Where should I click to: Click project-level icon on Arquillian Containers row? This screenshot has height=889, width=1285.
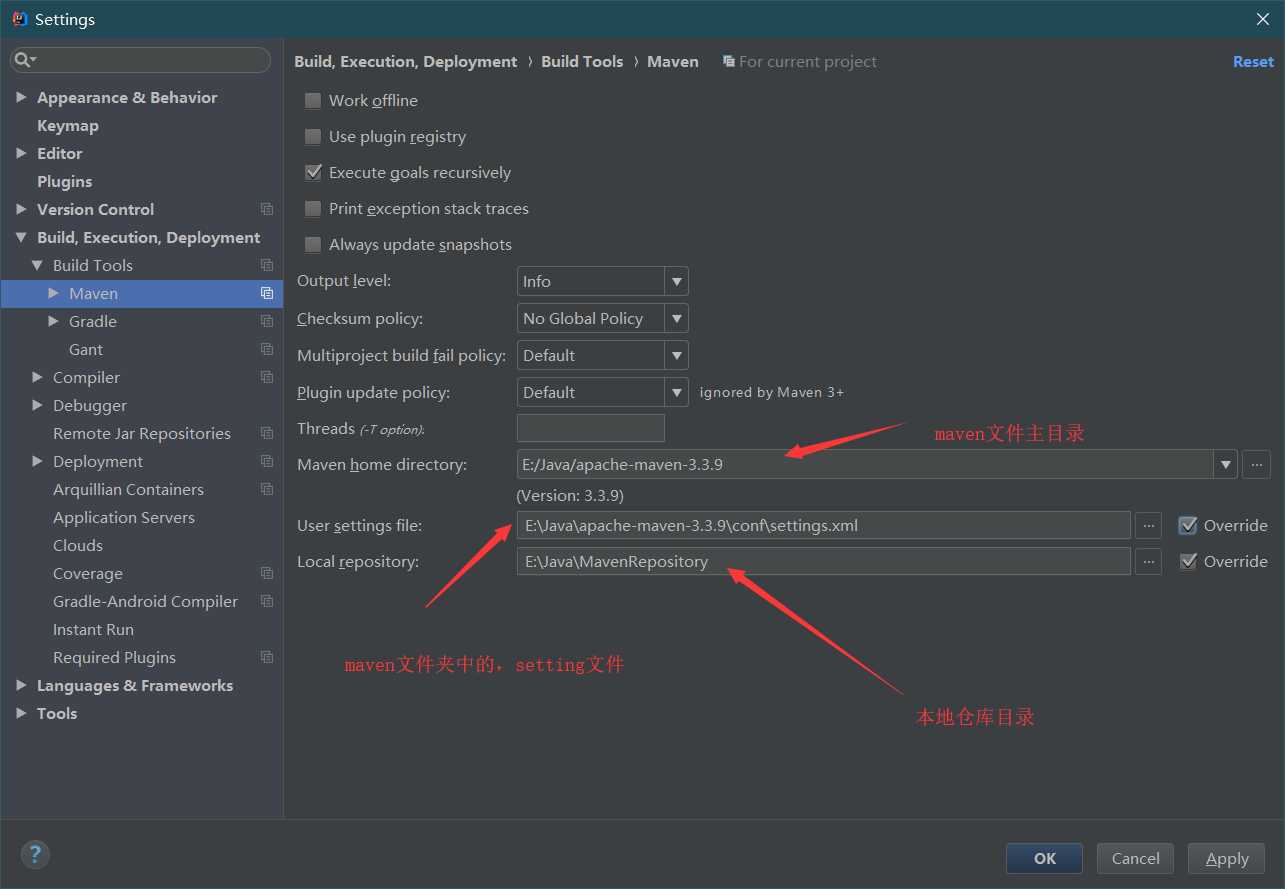(x=267, y=489)
